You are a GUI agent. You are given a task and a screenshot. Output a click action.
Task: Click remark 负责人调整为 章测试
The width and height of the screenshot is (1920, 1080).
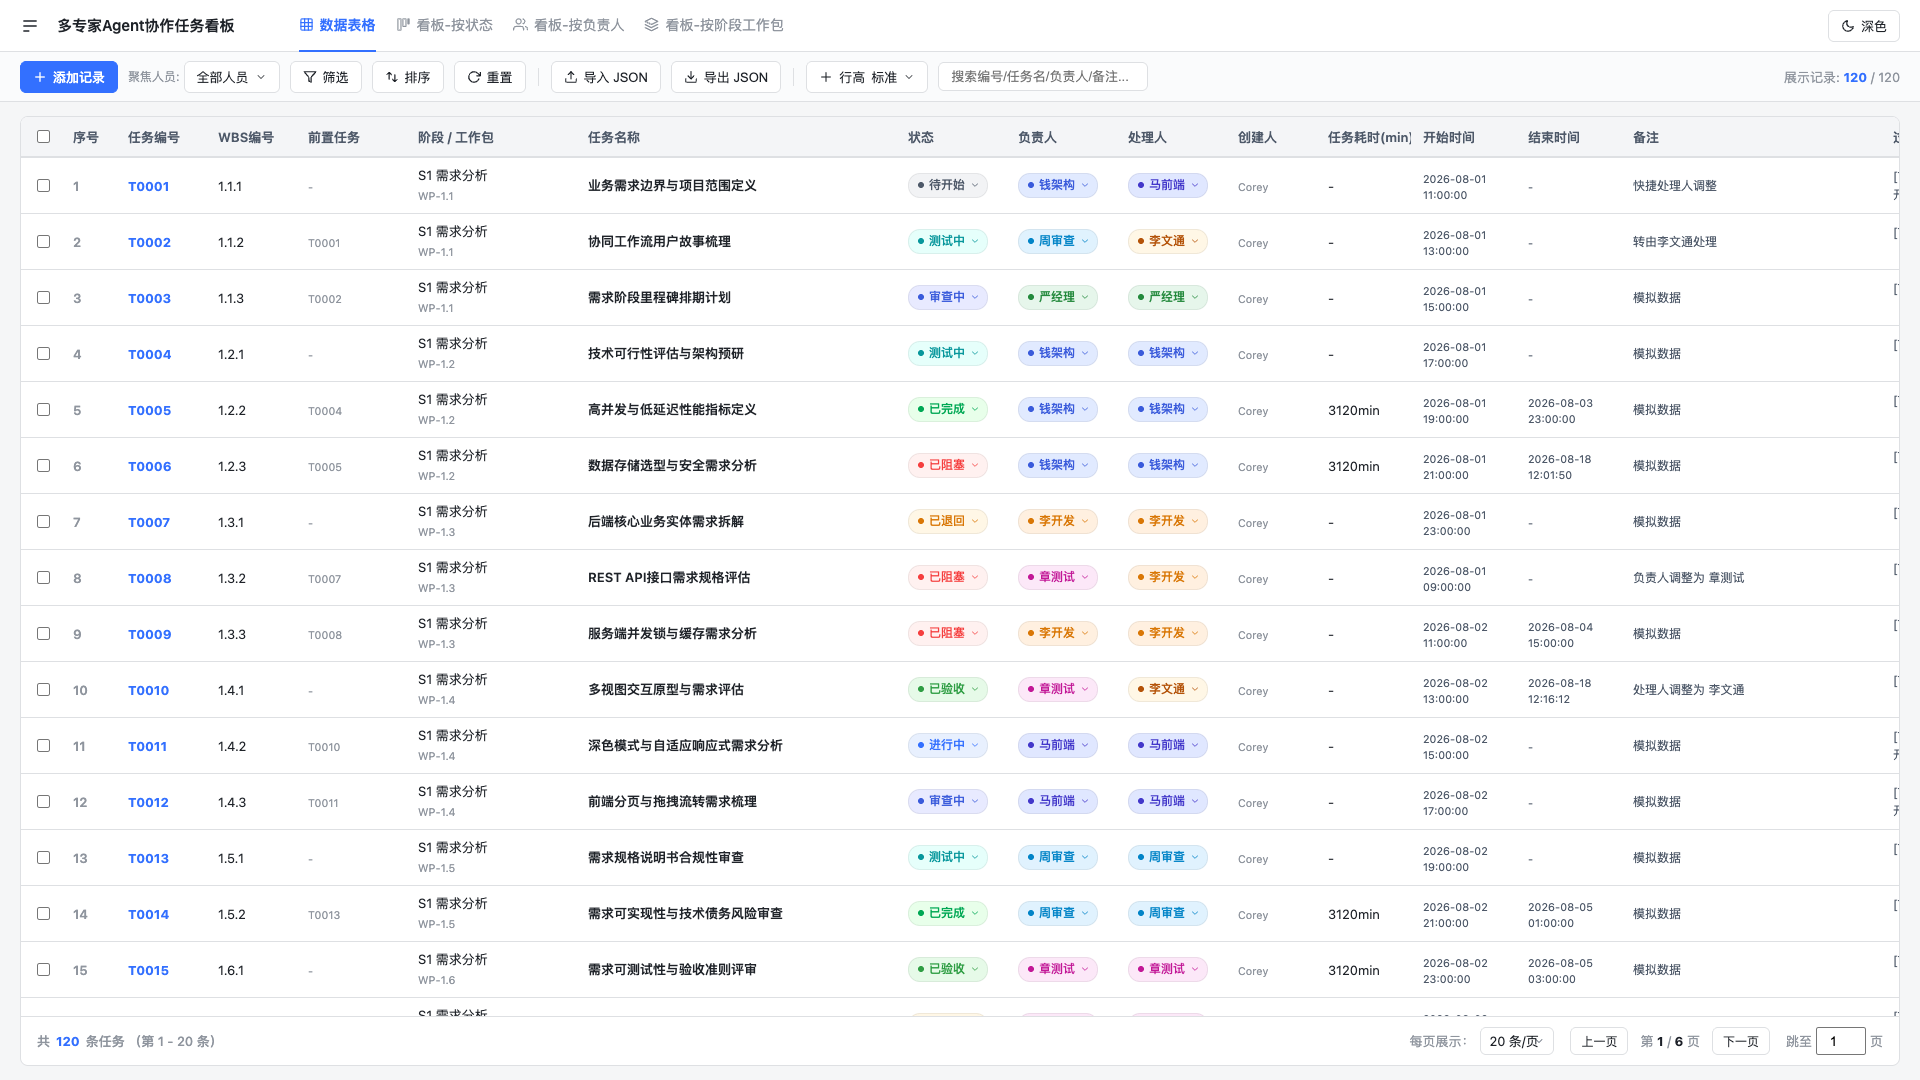pyautogui.click(x=1689, y=578)
